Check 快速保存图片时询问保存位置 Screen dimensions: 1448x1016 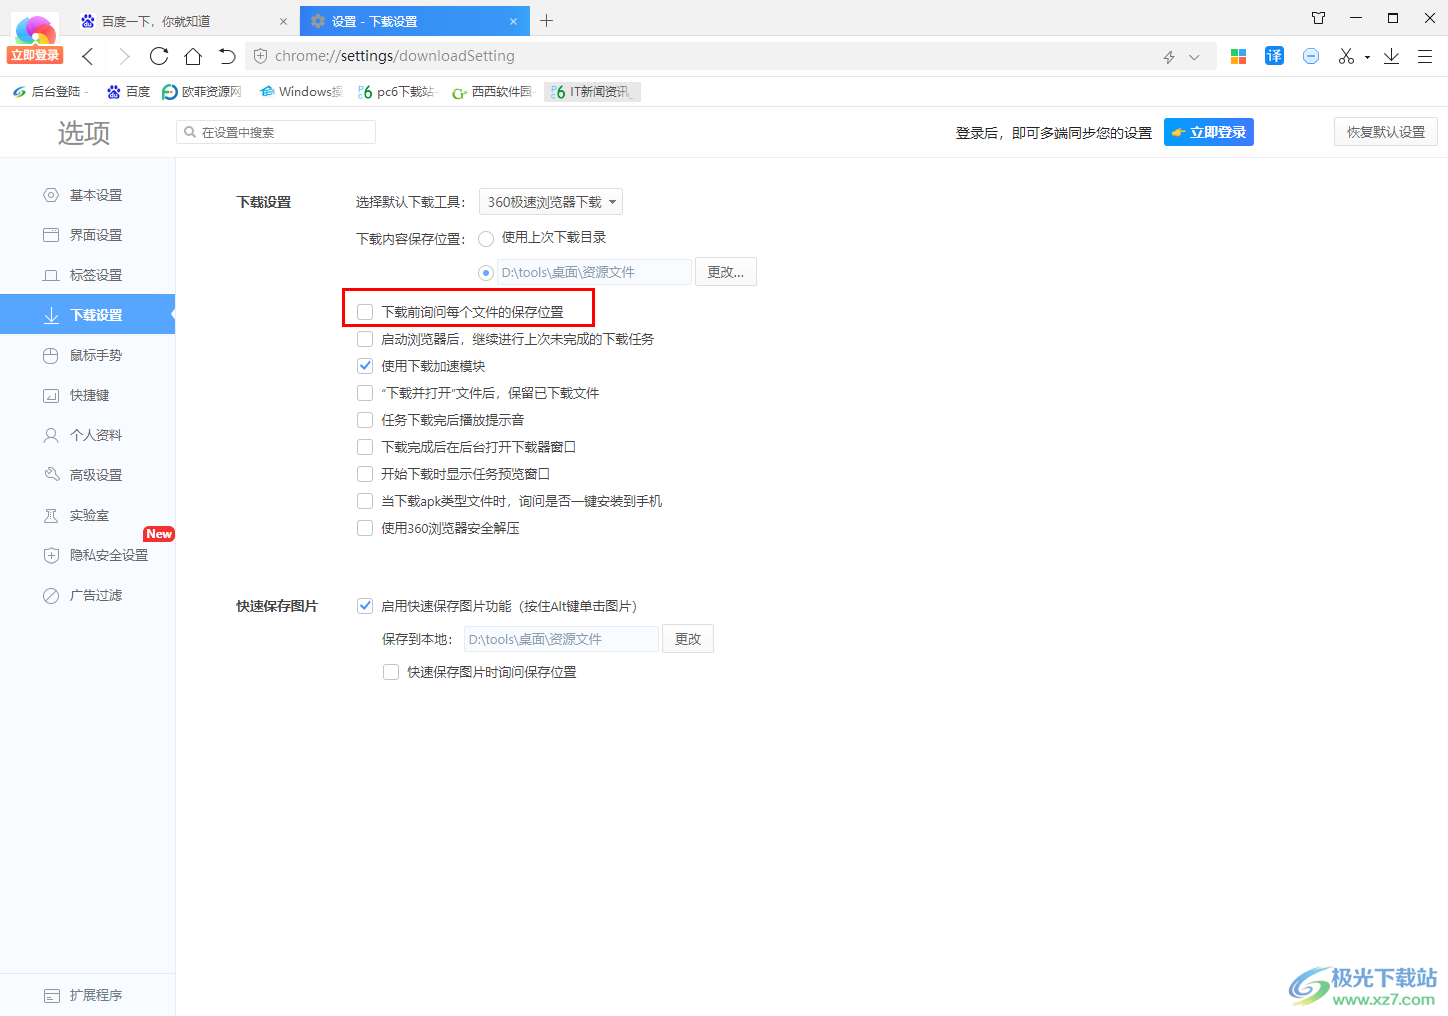click(391, 672)
